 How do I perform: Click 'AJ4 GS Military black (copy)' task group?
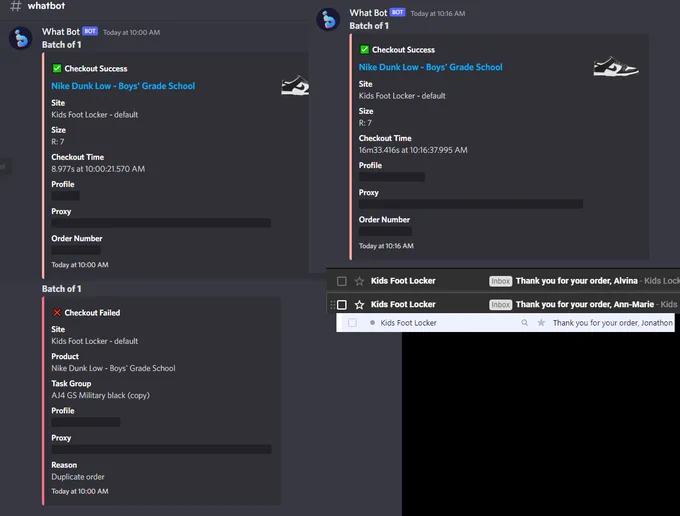pyautogui.click(x=100, y=395)
